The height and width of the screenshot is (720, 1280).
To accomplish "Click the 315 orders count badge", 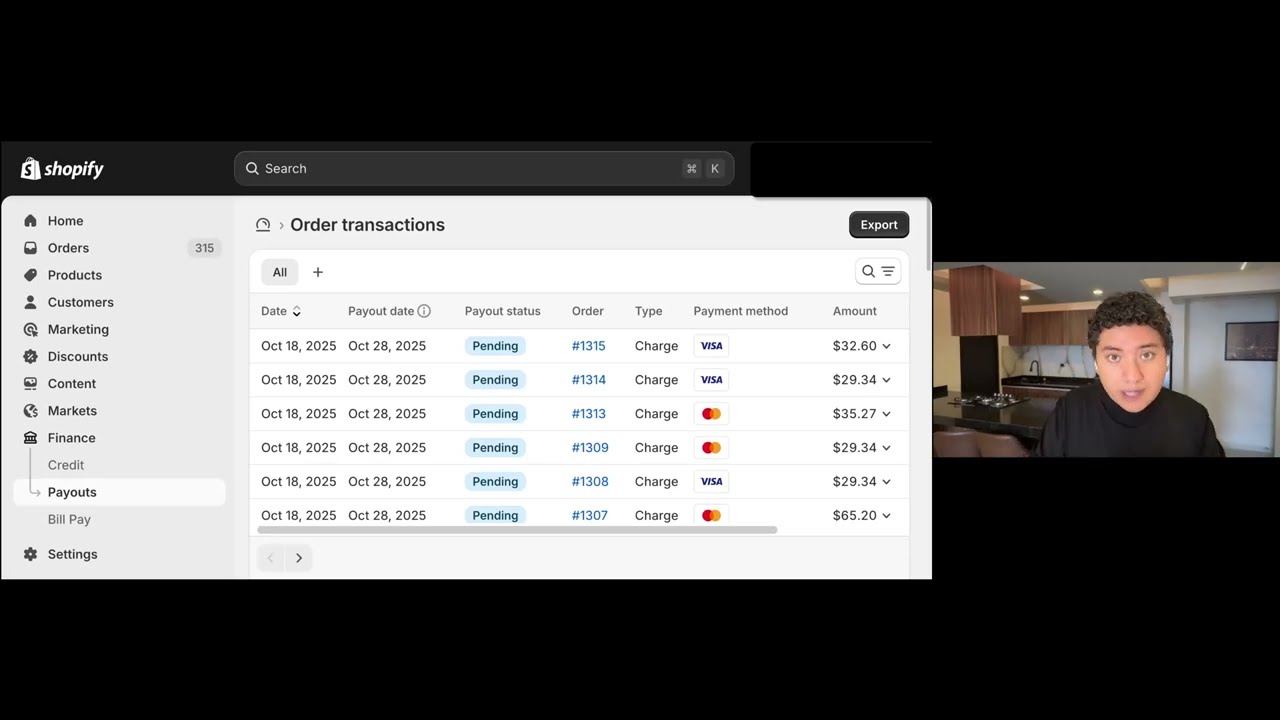I will (x=204, y=248).
